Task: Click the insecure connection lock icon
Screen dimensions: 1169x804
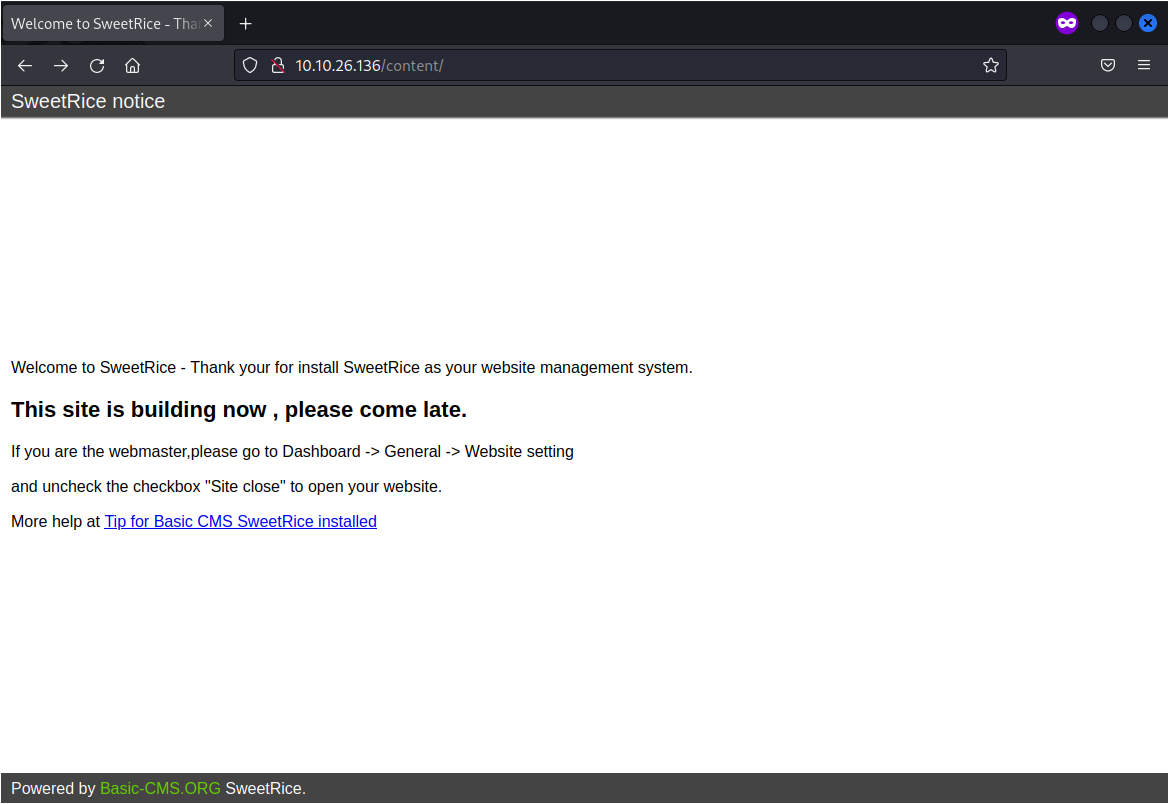Action: point(277,65)
